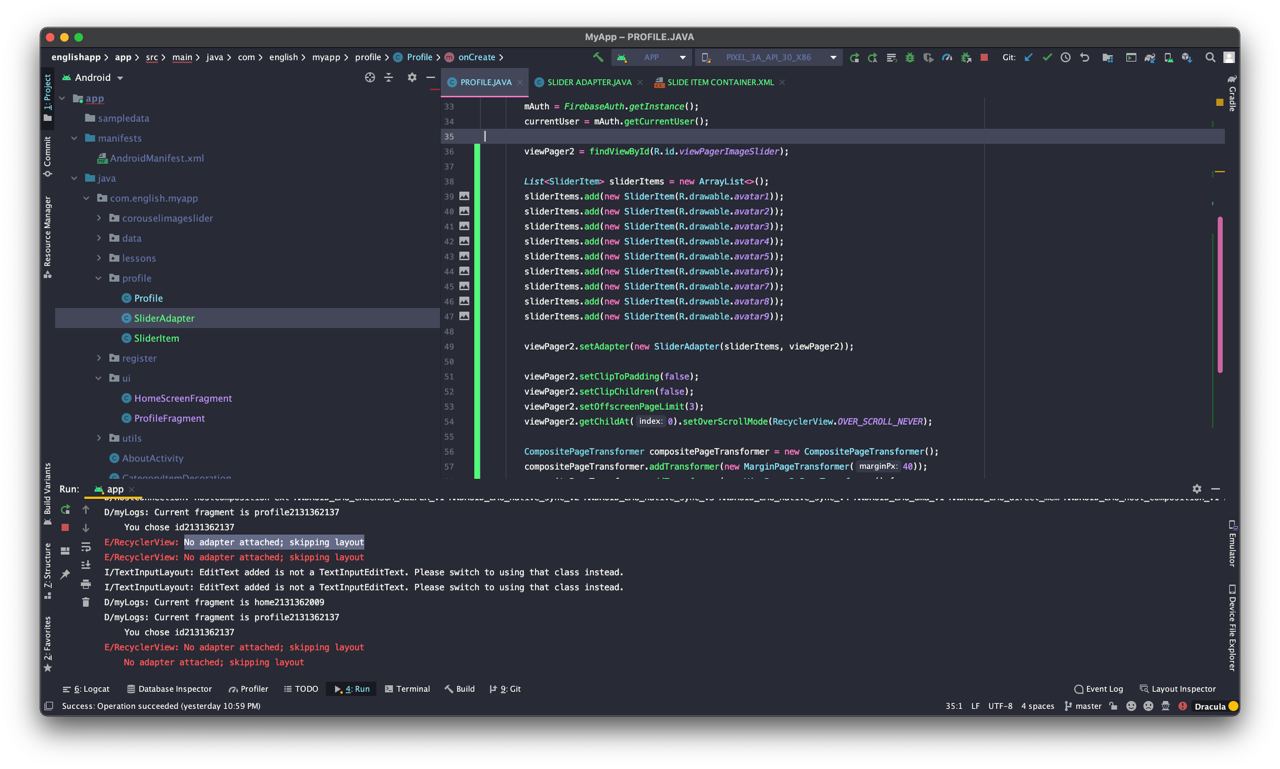Viewport: 1280px width, 769px height.
Task: Toggle the Resource Manager side button
Action: click(x=47, y=237)
